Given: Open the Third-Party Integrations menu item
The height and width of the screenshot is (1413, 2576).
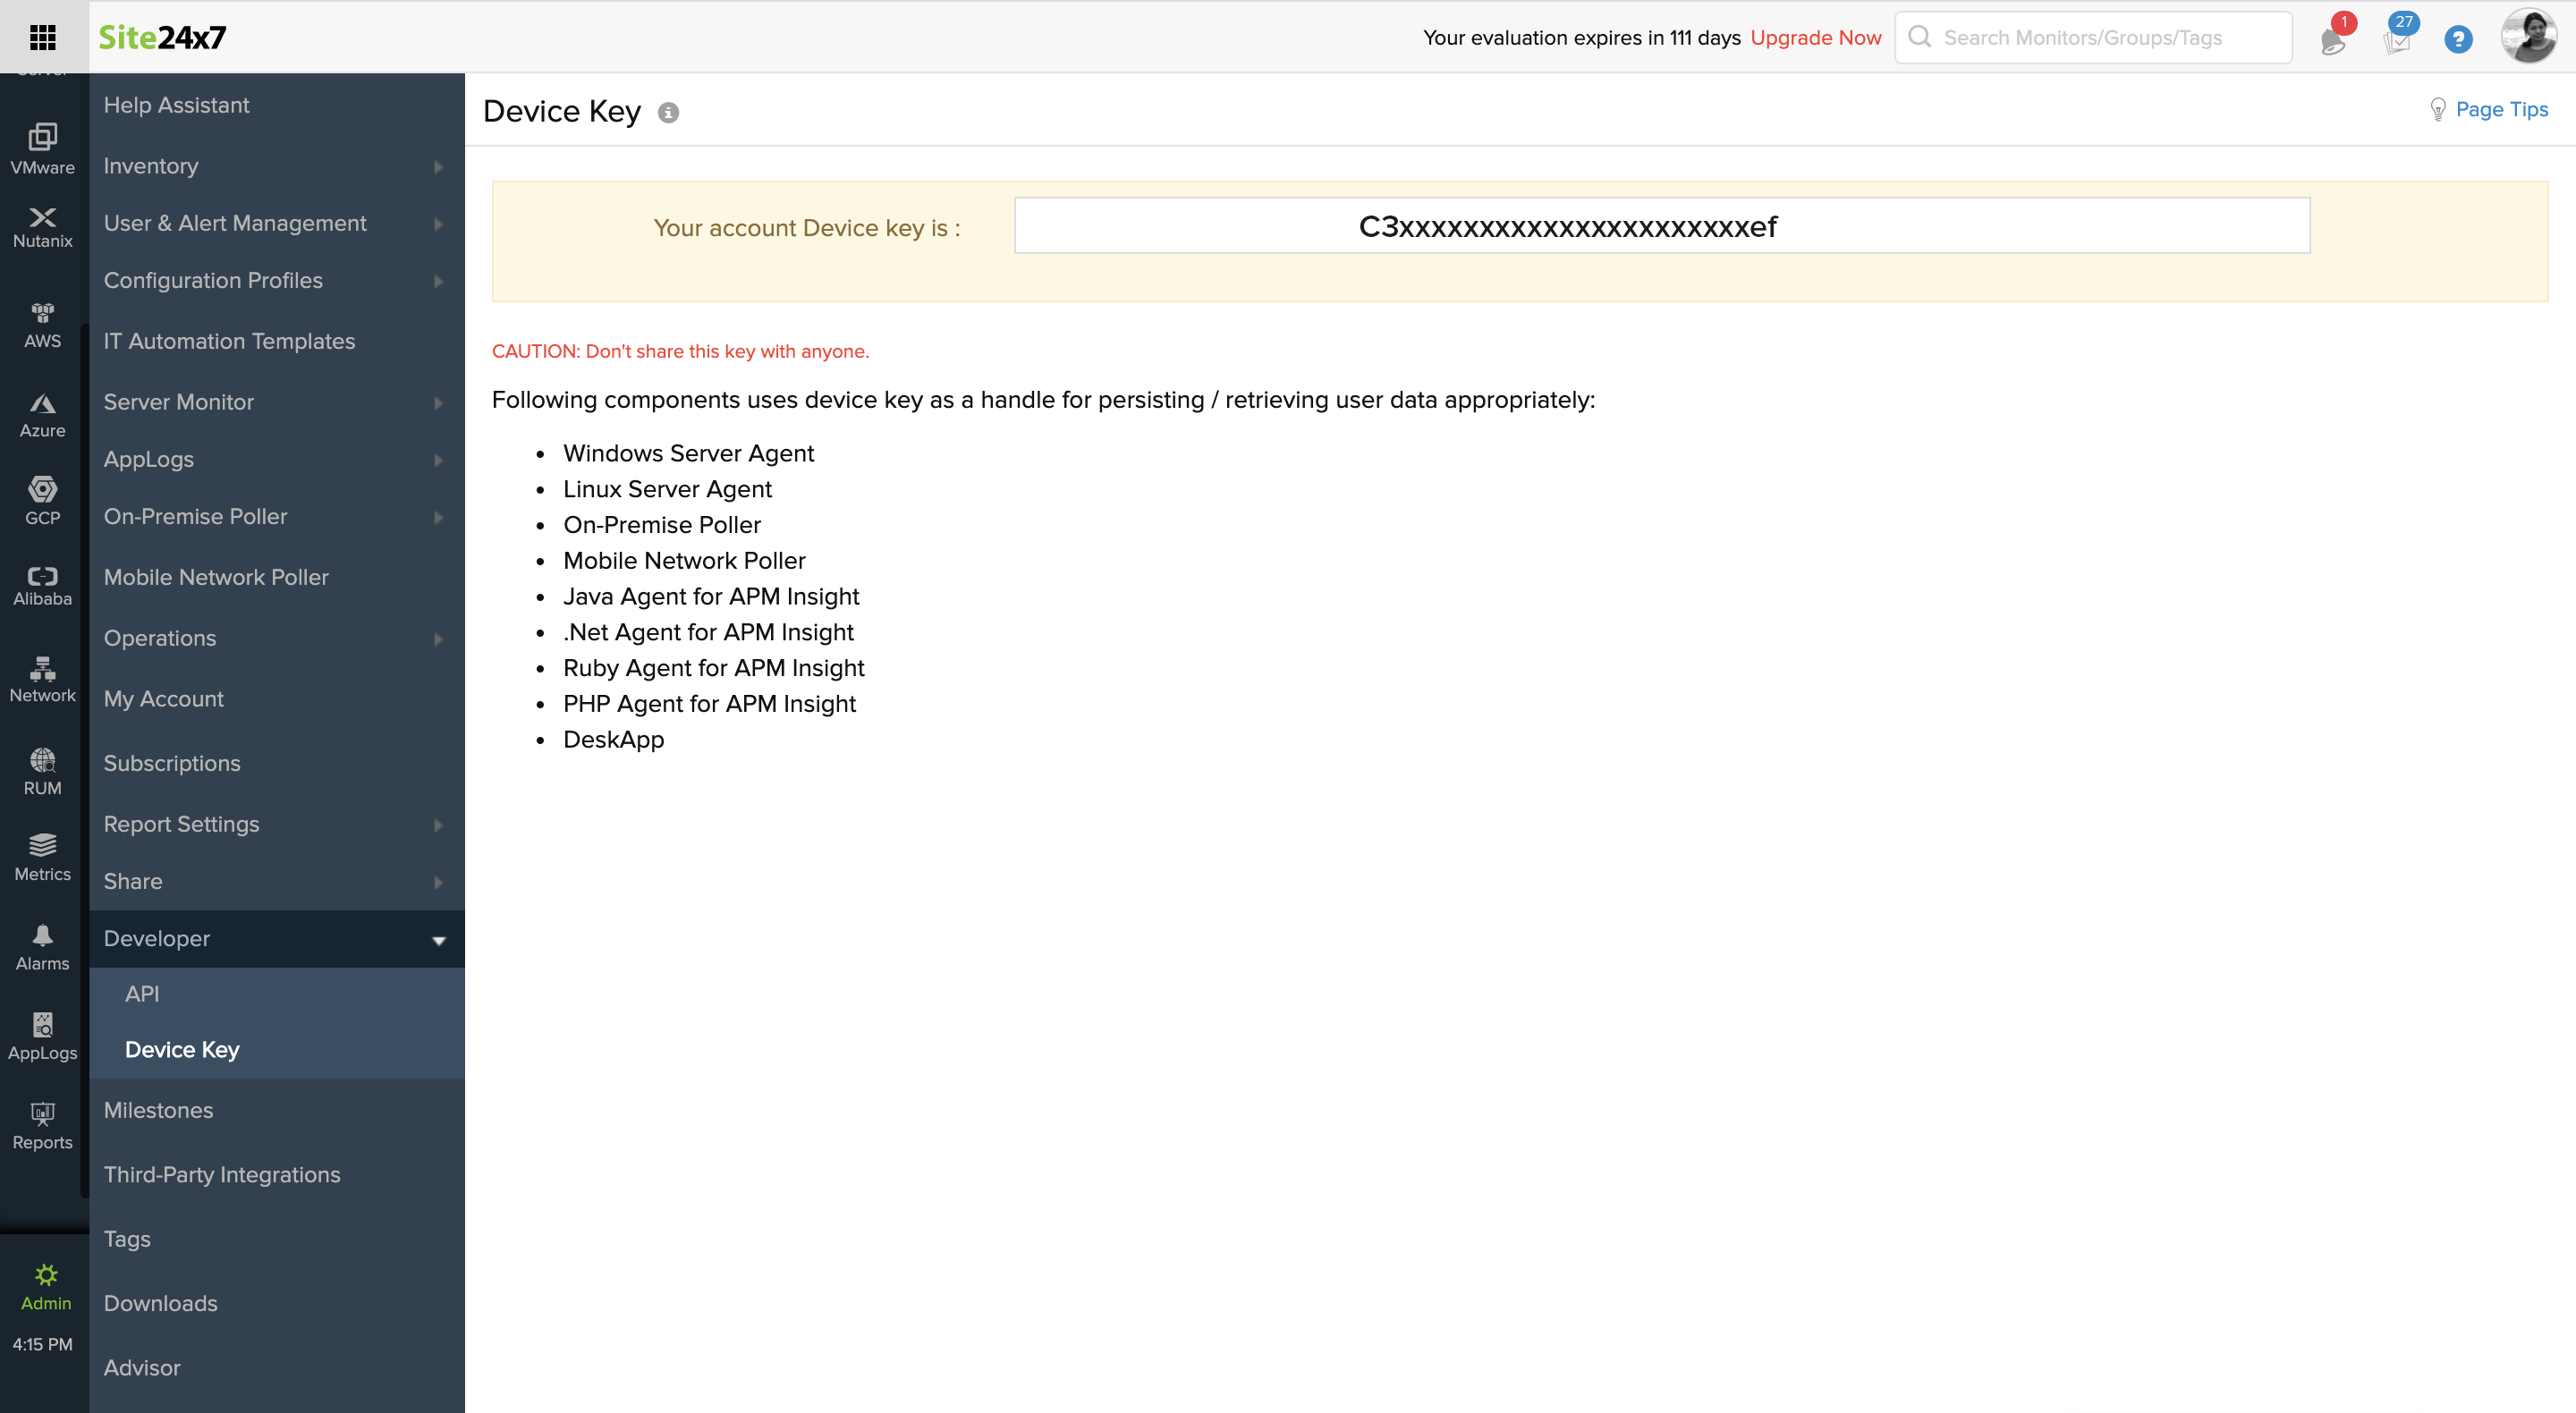Looking at the screenshot, I should click(x=221, y=1174).
